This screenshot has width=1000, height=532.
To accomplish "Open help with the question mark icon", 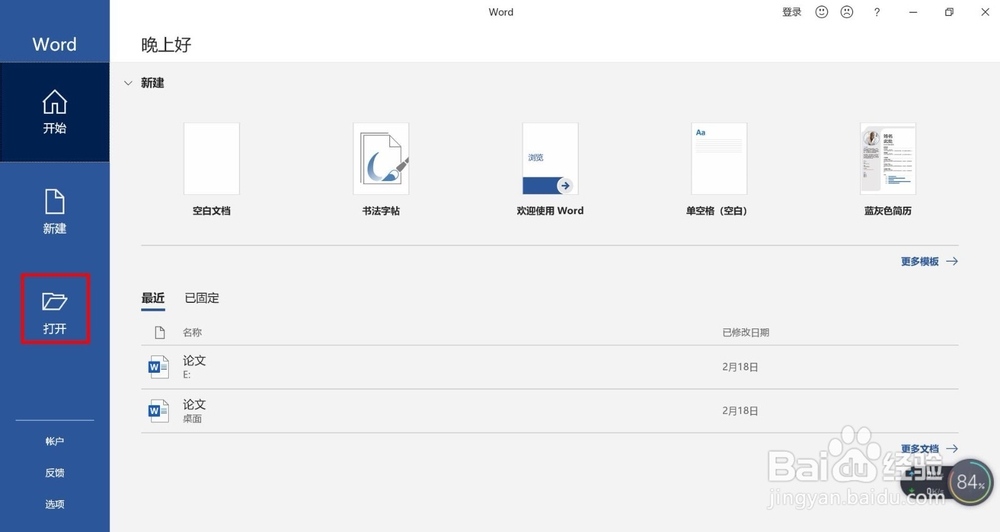I will (x=877, y=12).
